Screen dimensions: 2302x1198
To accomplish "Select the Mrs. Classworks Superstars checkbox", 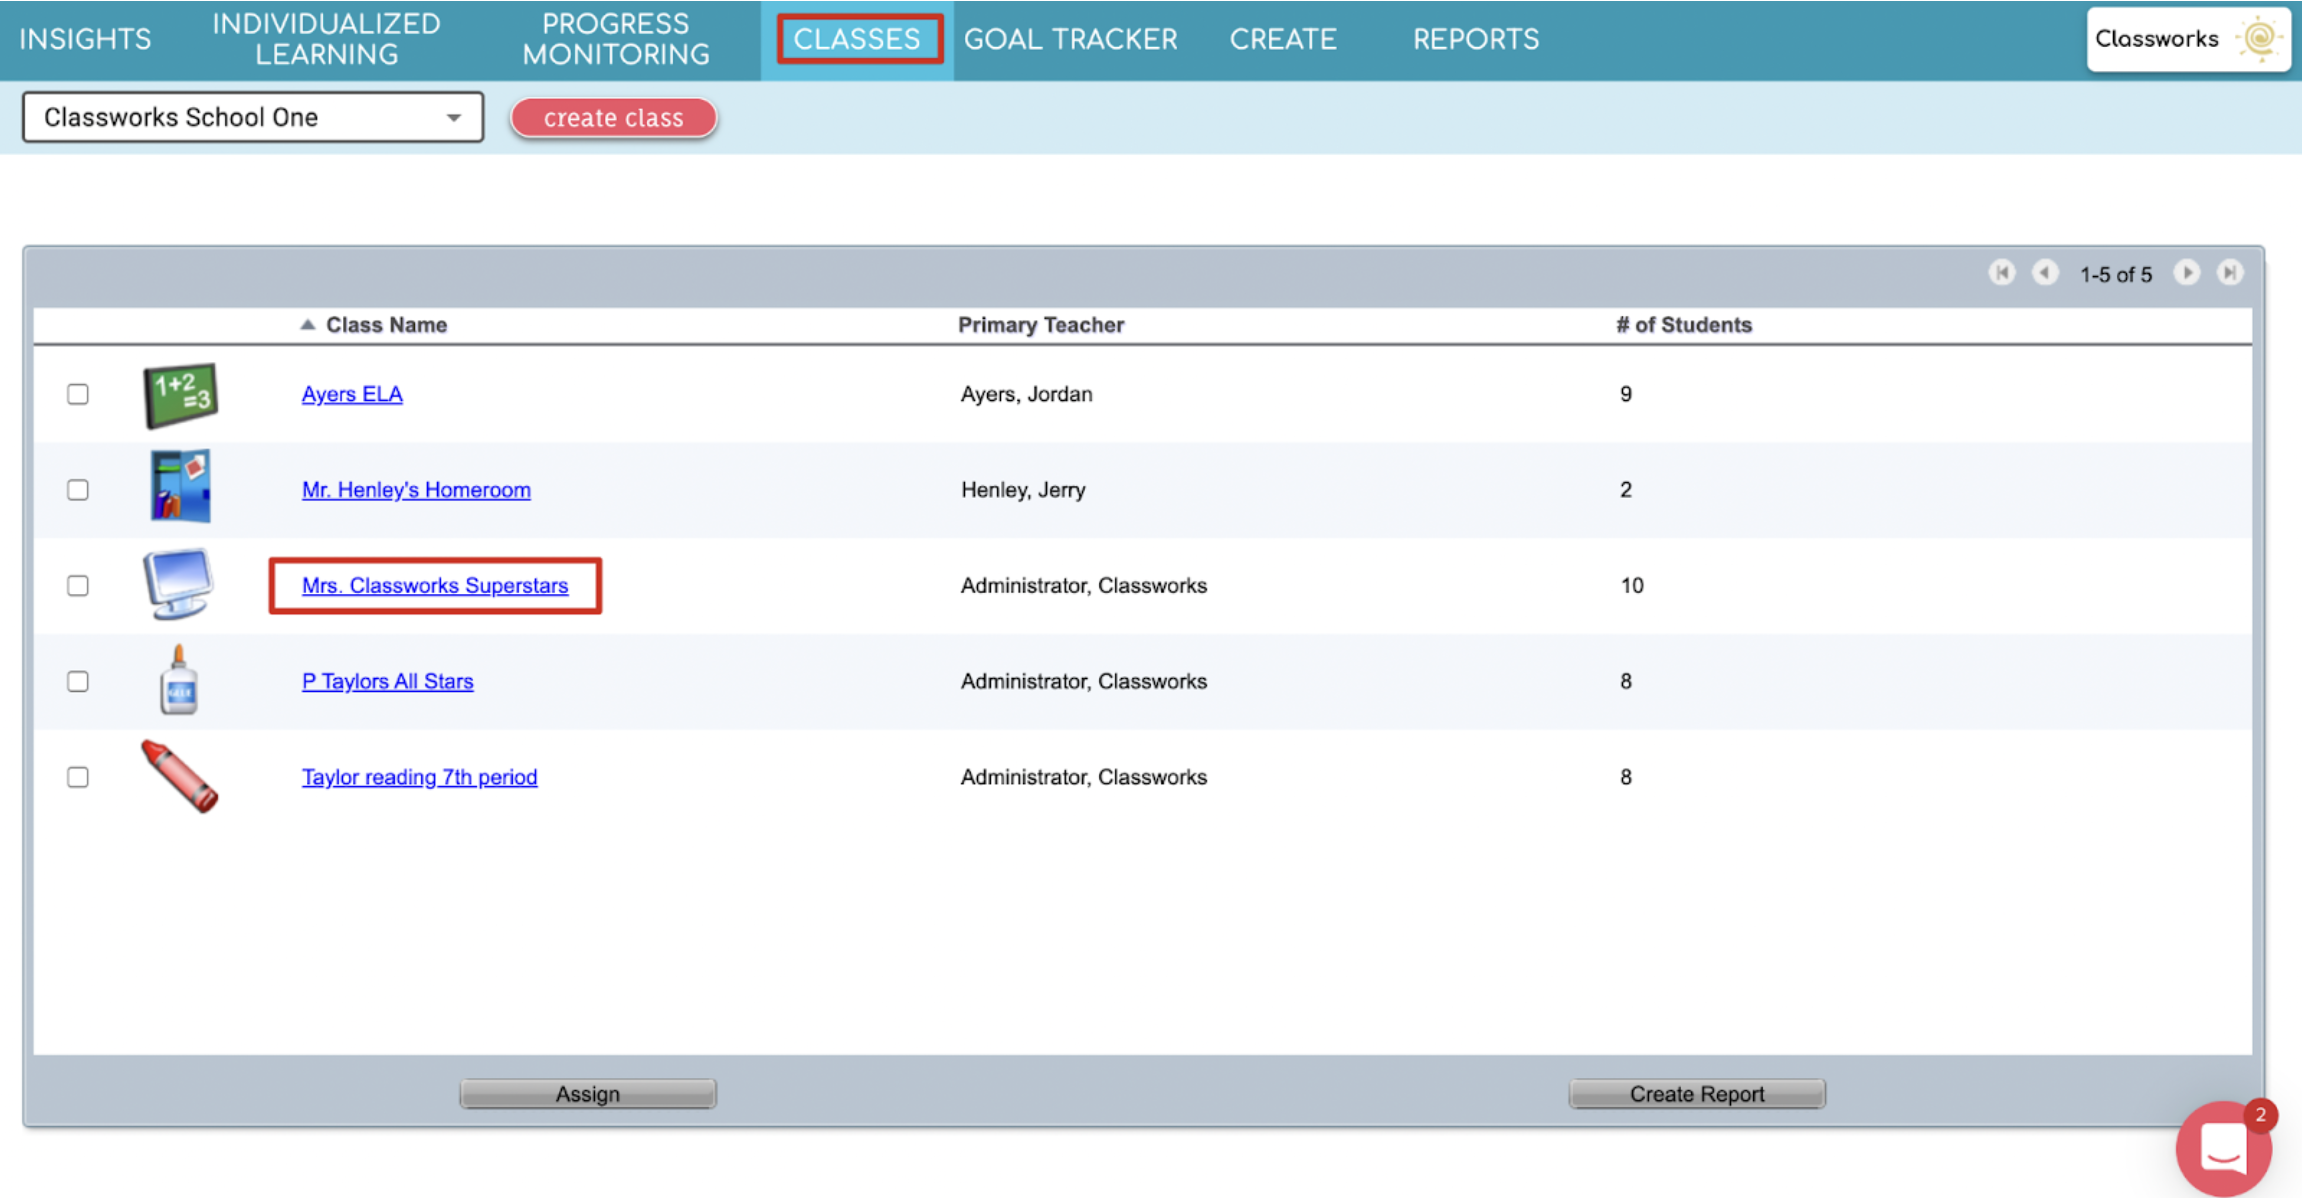I will (78, 586).
